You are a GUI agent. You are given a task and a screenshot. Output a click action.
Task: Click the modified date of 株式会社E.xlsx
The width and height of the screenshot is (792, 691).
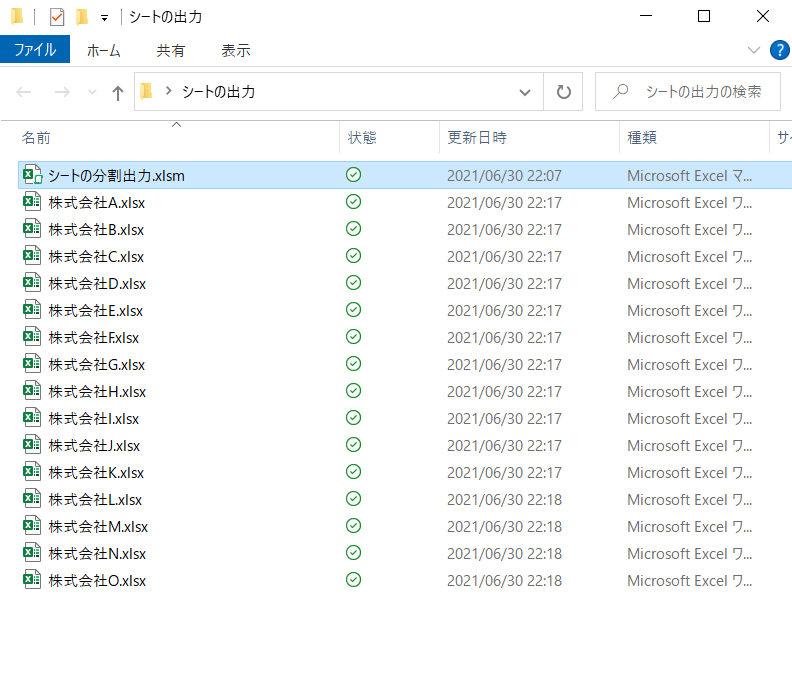(504, 311)
